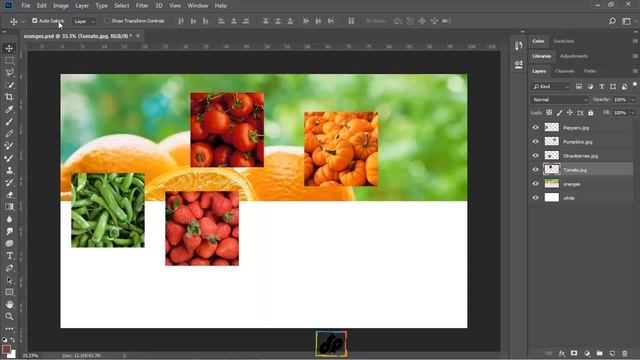The height and width of the screenshot is (360, 640).
Task: Hide the Peppers.jpg layer
Action: tap(536, 128)
